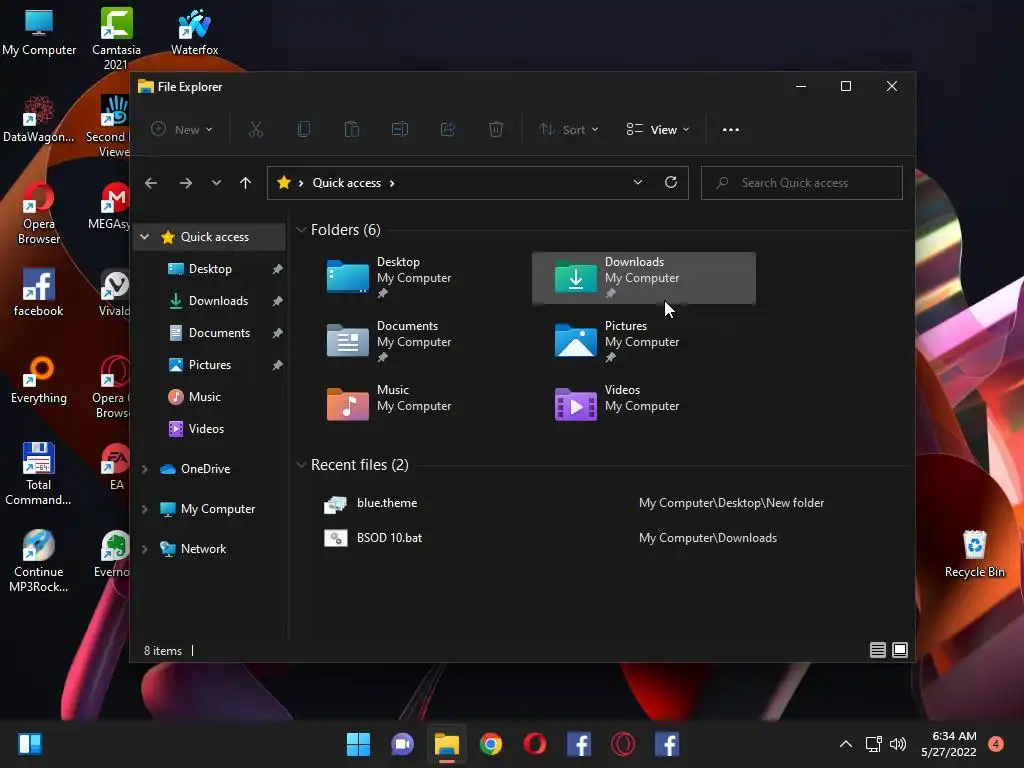Viewport: 1024px width, 768px height.
Task: Open the Documents folder tile
Action: pos(418,342)
